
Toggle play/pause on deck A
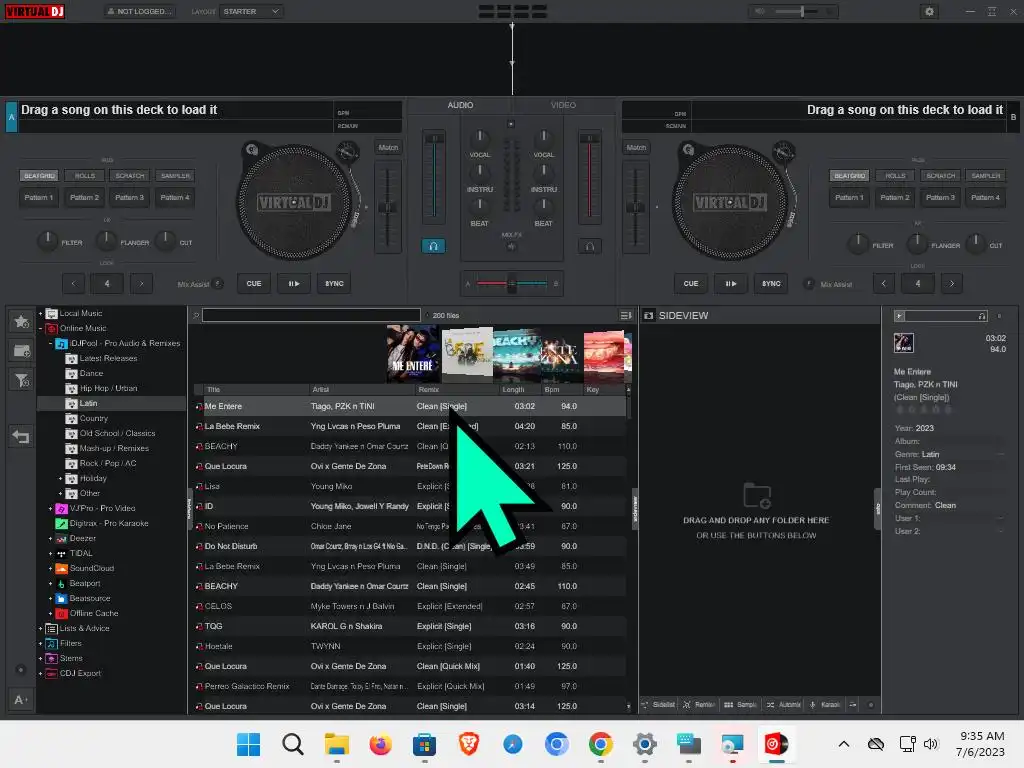click(294, 284)
